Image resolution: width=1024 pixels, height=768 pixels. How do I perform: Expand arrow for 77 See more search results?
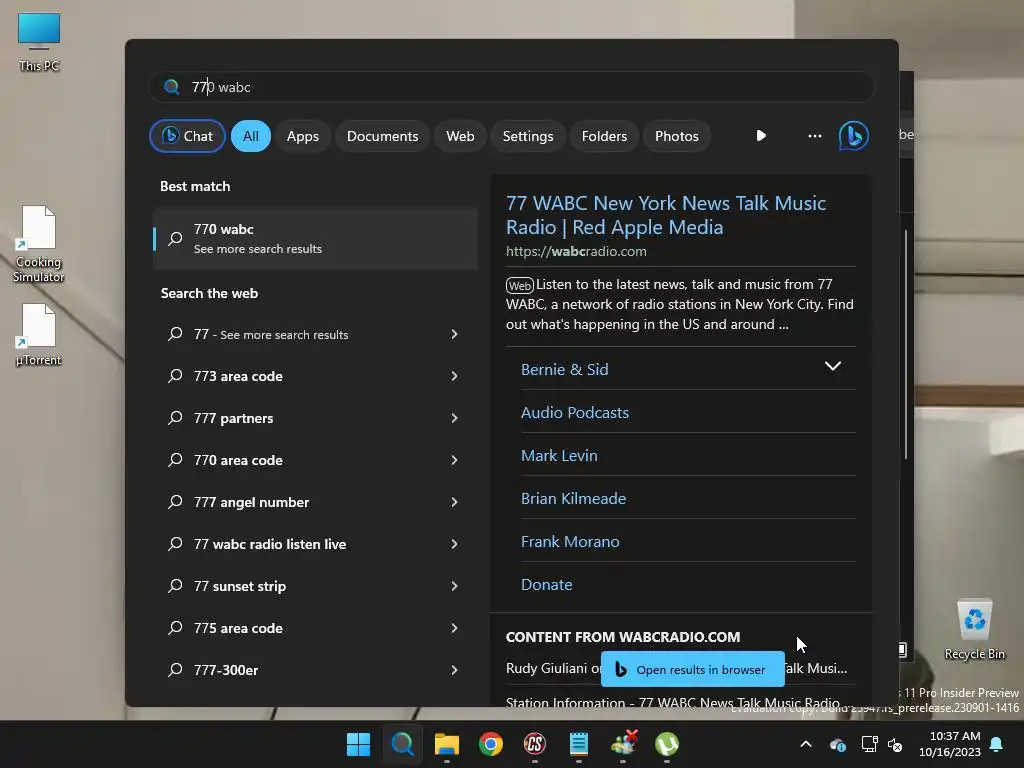point(455,334)
